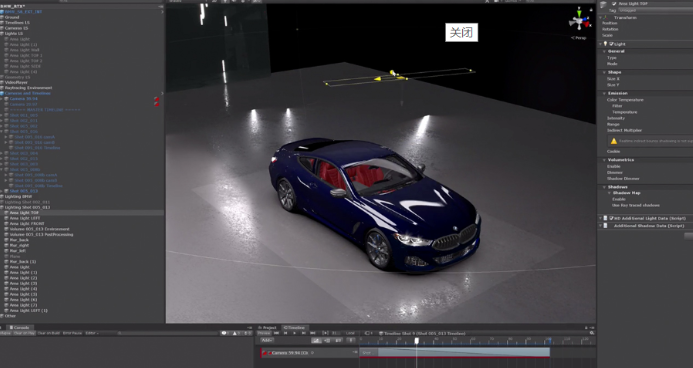693x368 pixels.
Task: Click the cube icon beside Ground object
Action: tap(2, 17)
